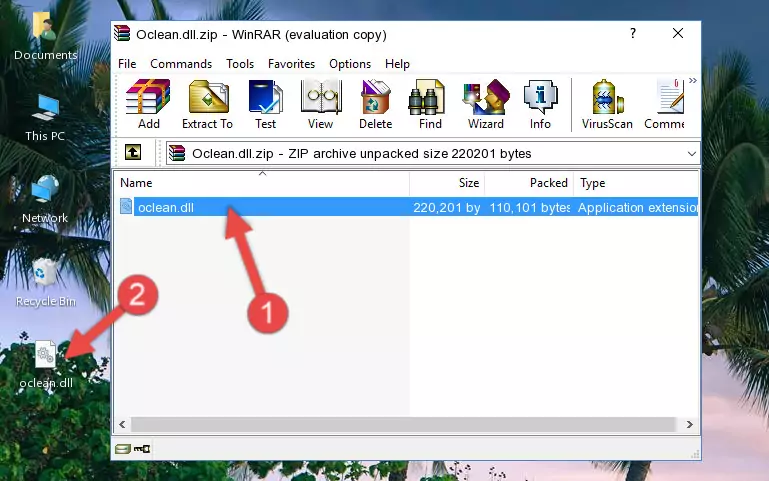Open the Find binoculars tool
Image resolution: width=769 pixels, height=481 pixels.
click(430, 104)
